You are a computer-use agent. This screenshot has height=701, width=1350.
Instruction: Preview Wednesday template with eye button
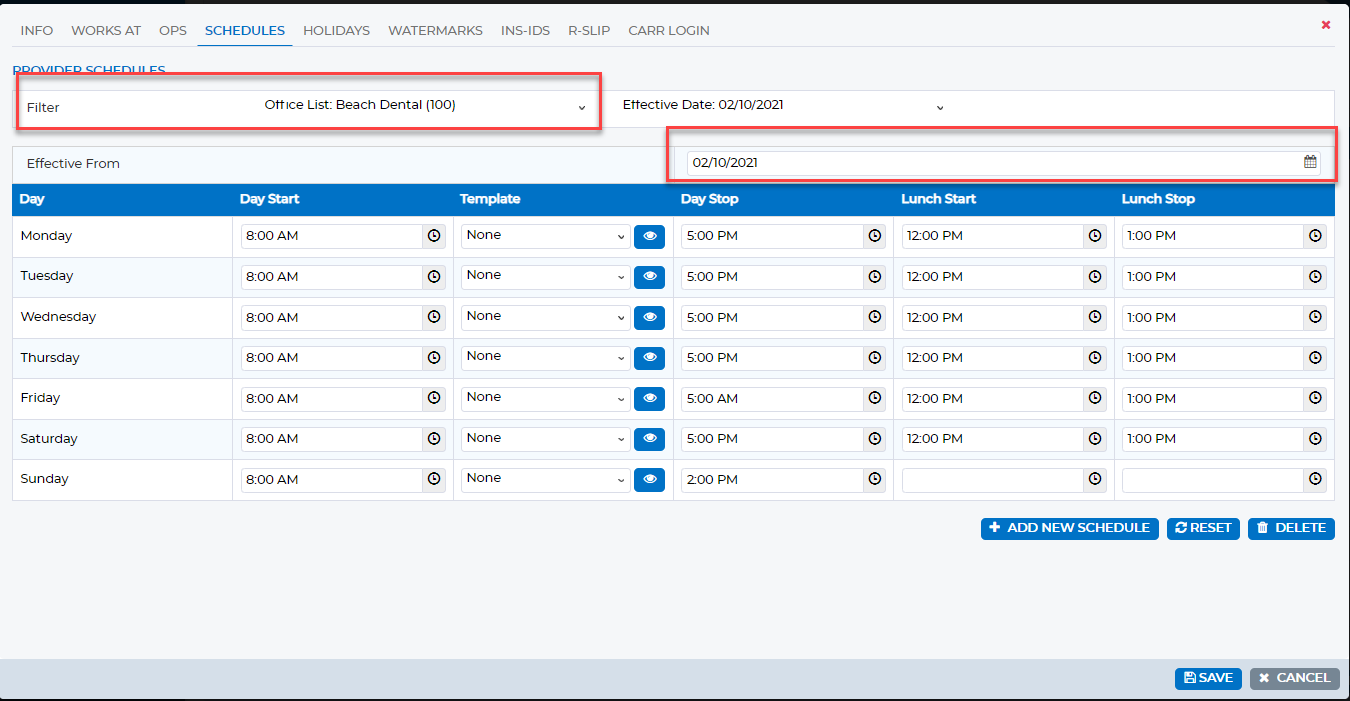pyautogui.click(x=650, y=318)
